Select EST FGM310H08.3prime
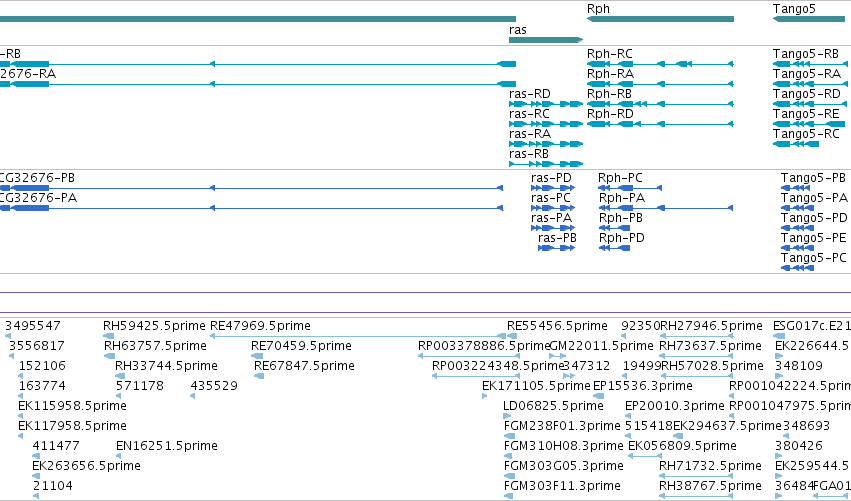Screen dimensions: 851x501 (563, 447)
